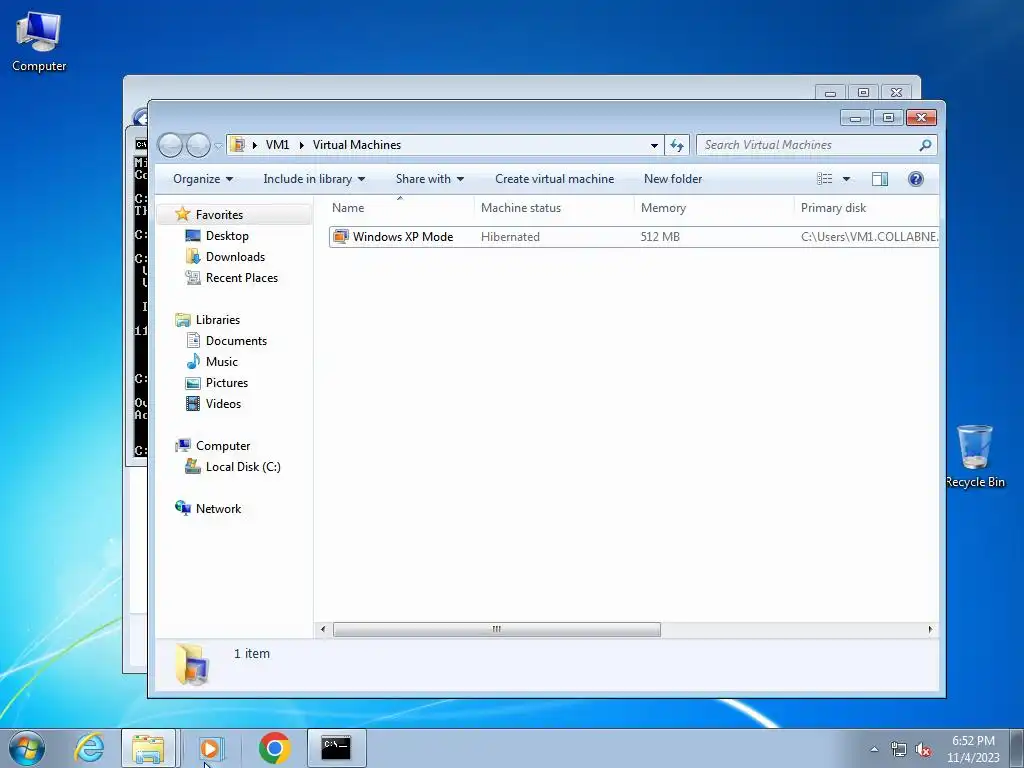Sort by the Name column

tap(400, 208)
